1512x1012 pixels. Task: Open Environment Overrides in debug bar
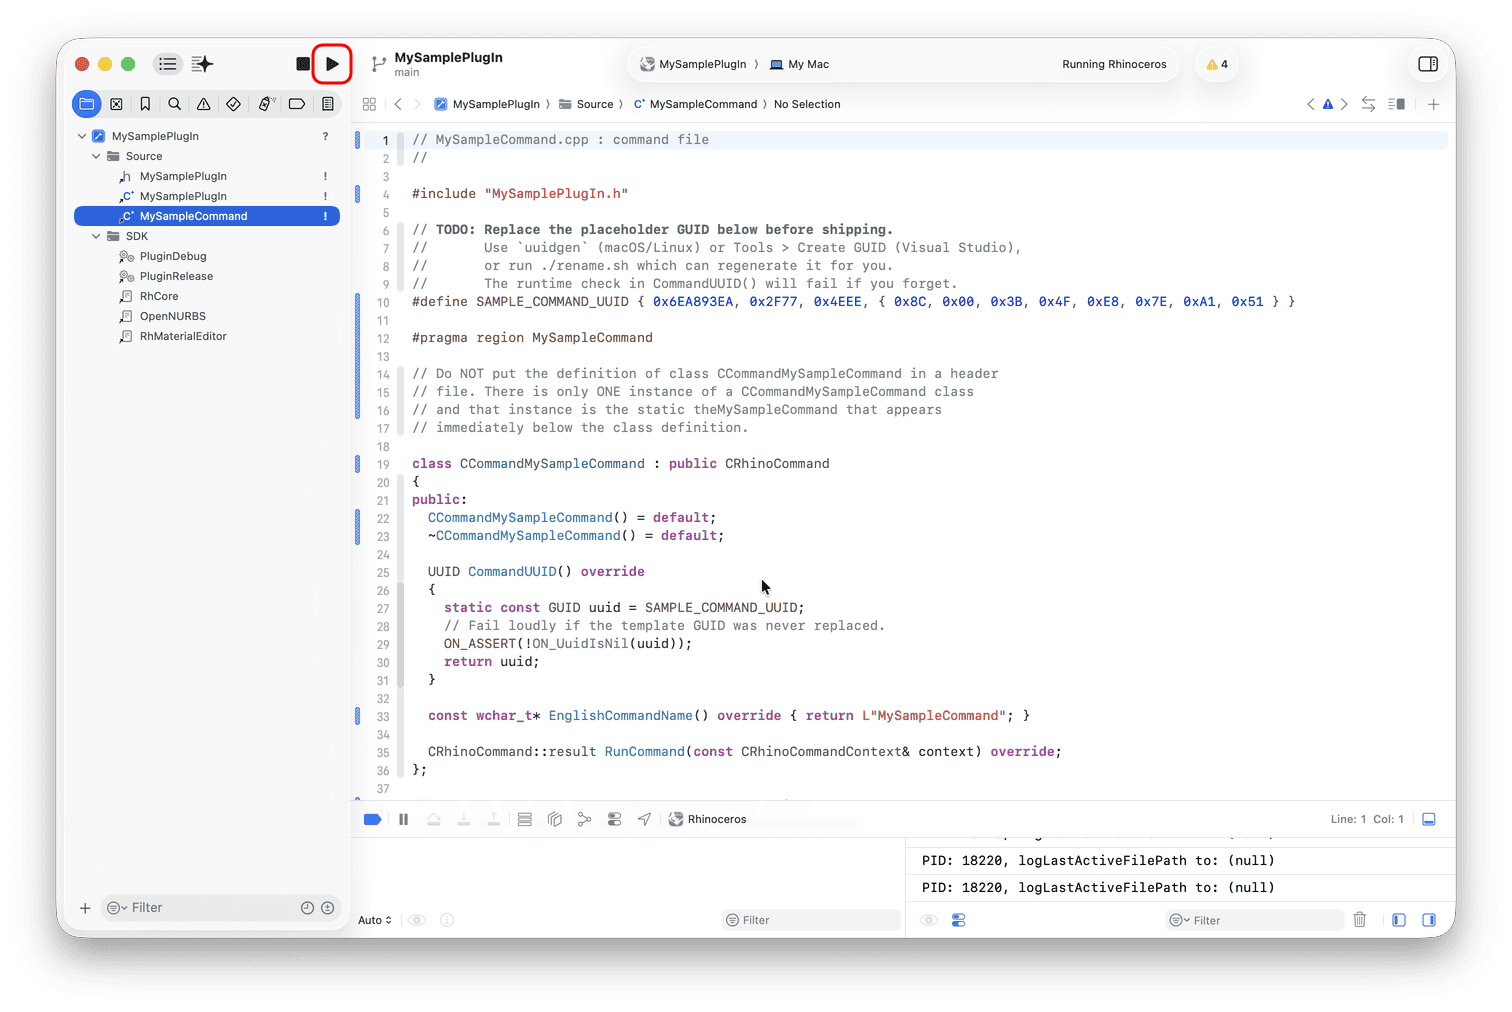[614, 819]
